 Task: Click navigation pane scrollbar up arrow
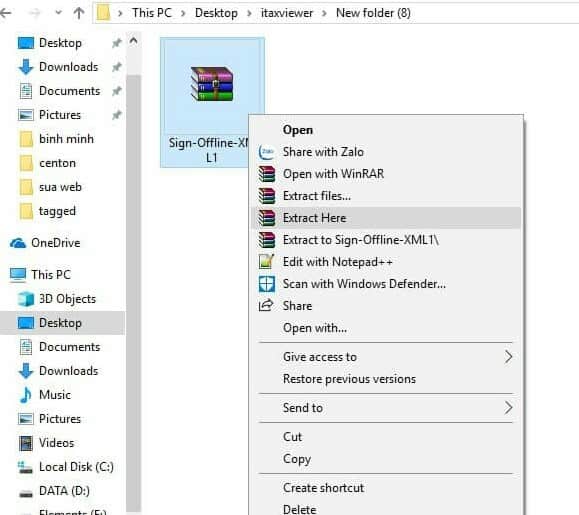click(134, 41)
